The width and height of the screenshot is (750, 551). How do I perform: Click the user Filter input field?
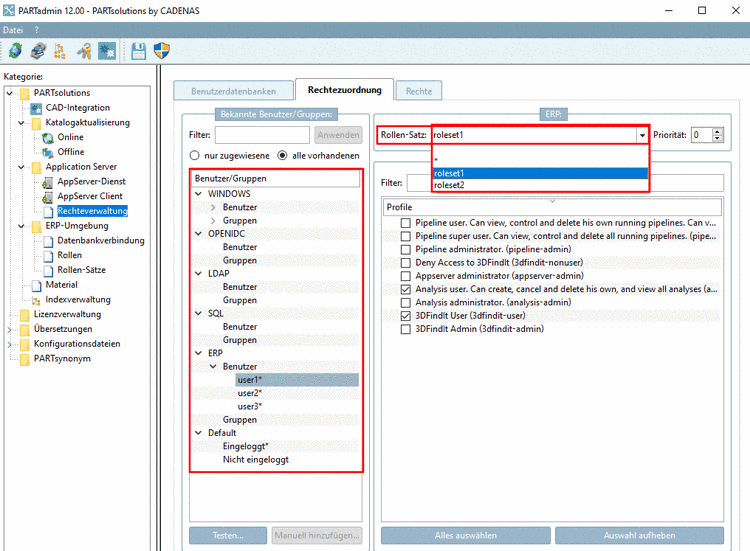(262, 135)
